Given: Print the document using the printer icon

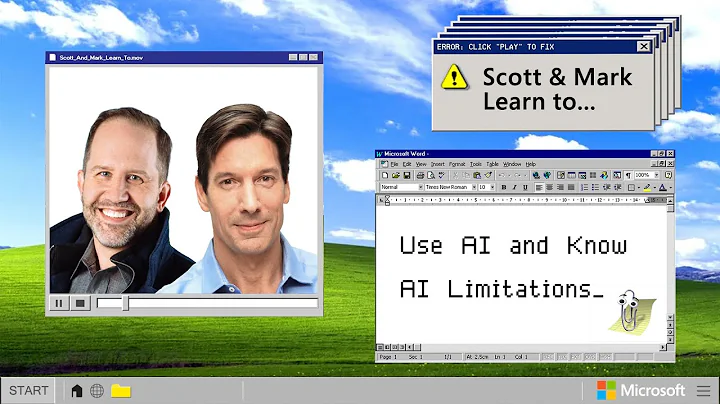Looking at the screenshot, I should click(x=420, y=175).
